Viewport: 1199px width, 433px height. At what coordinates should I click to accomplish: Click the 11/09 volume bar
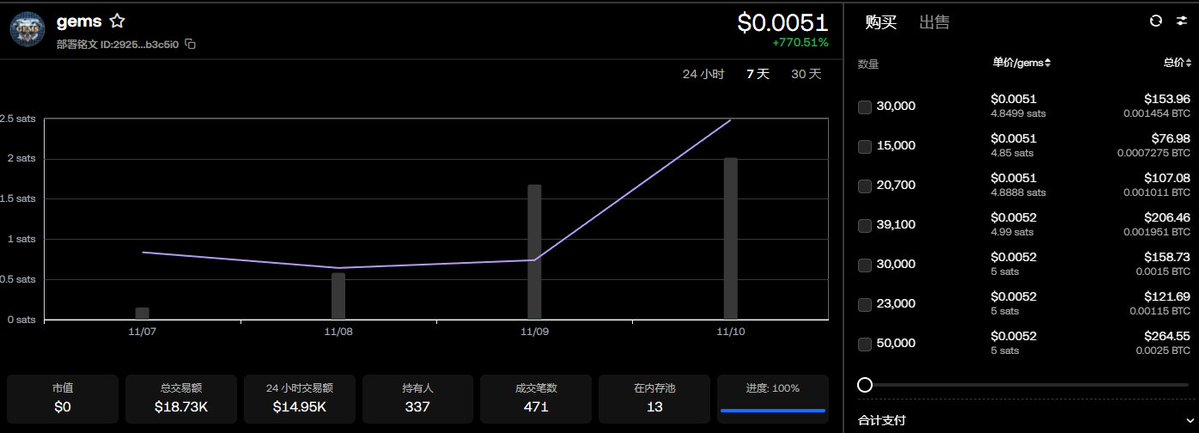click(x=535, y=251)
